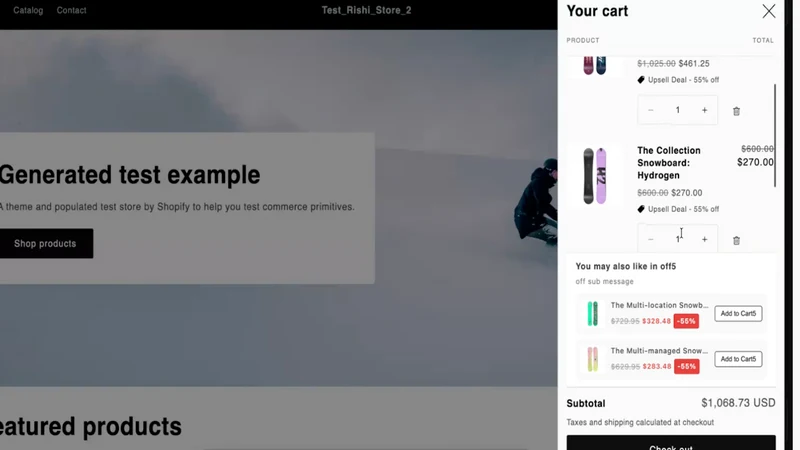Click the Generated test example heading
This screenshot has width=800, height=450.
tap(130, 174)
